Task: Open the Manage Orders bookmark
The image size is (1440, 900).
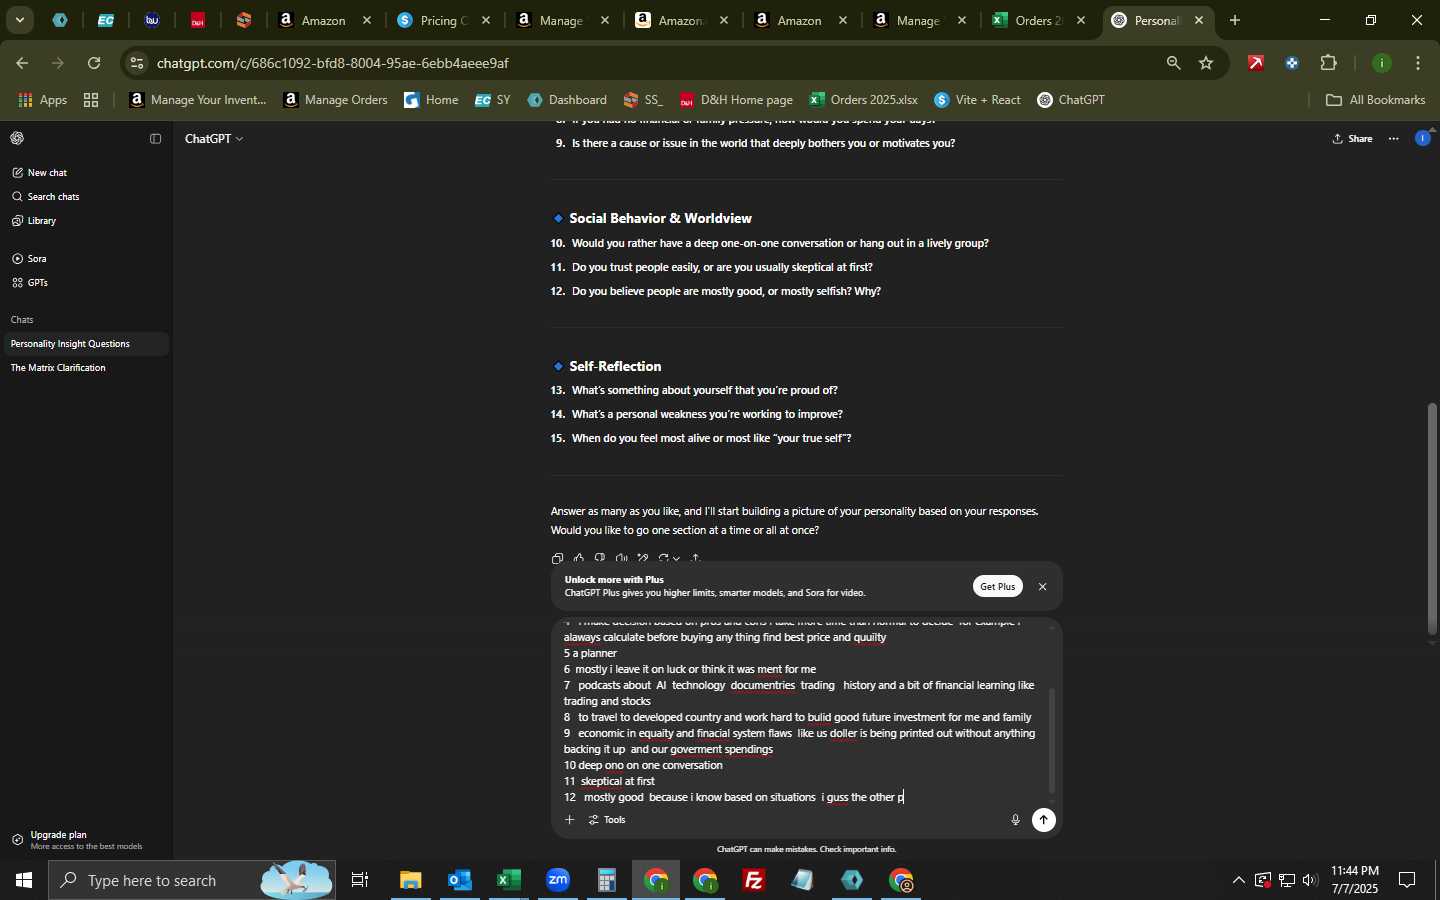Action: click(x=335, y=100)
